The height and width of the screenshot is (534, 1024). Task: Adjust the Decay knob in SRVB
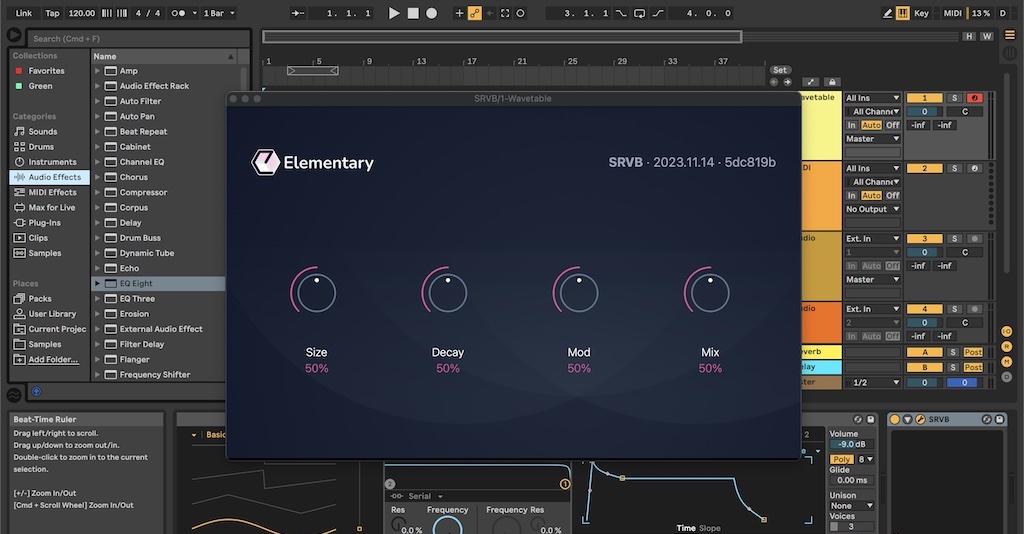point(447,291)
